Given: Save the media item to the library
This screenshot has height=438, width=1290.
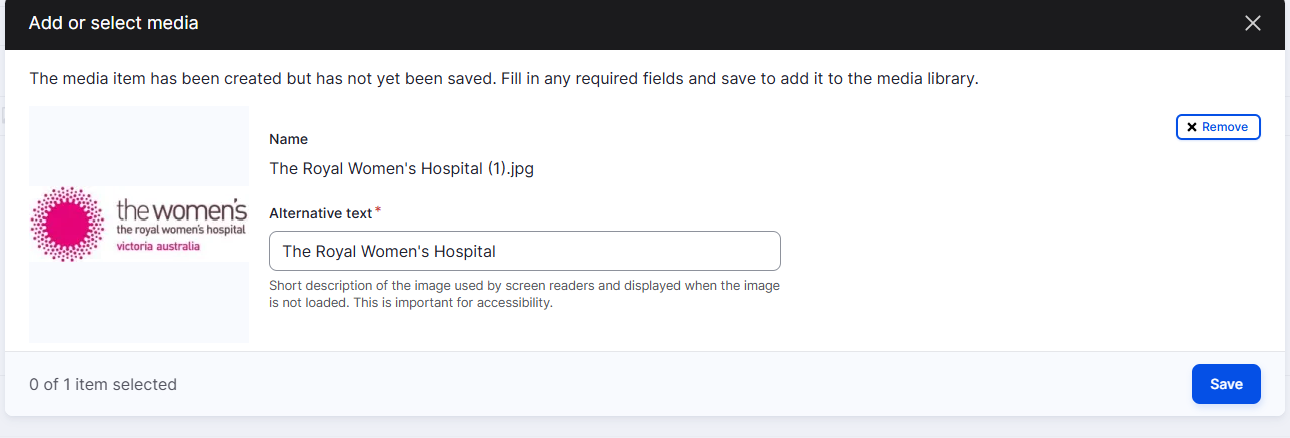Looking at the screenshot, I should pyautogui.click(x=1226, y=384).
